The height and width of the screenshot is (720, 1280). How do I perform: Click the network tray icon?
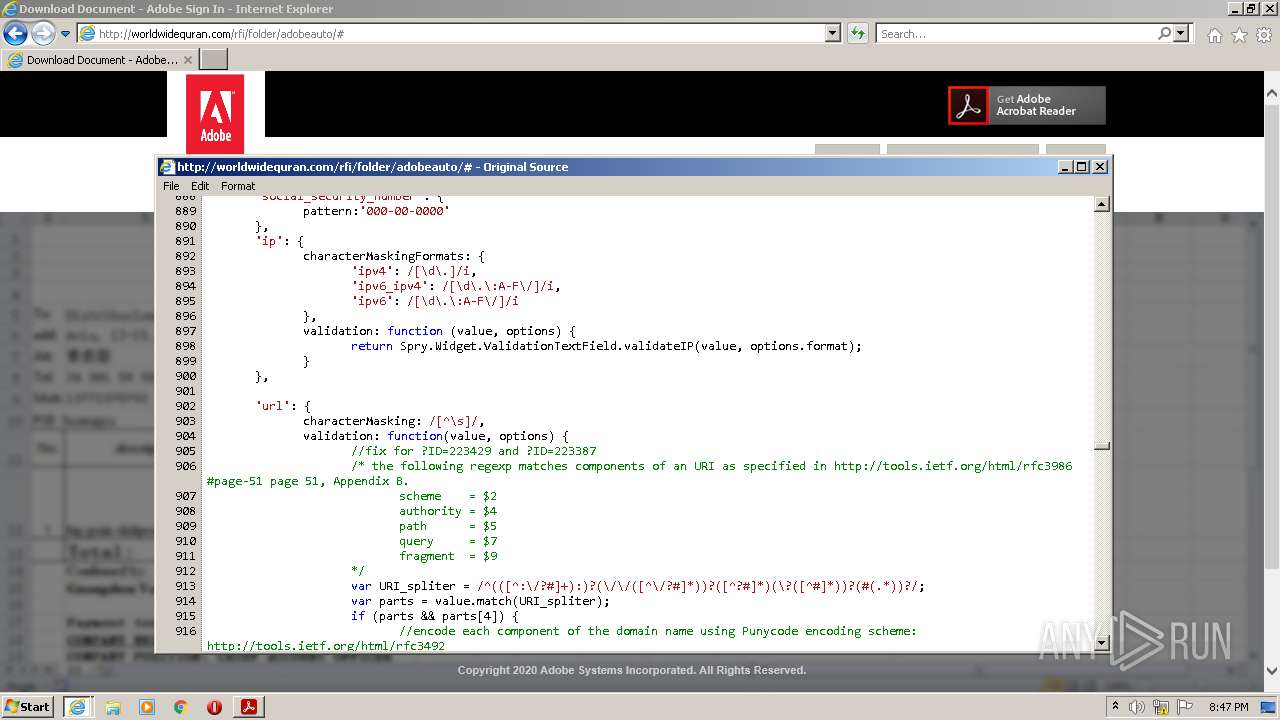pyautogui.click(x=1161, y=707)
